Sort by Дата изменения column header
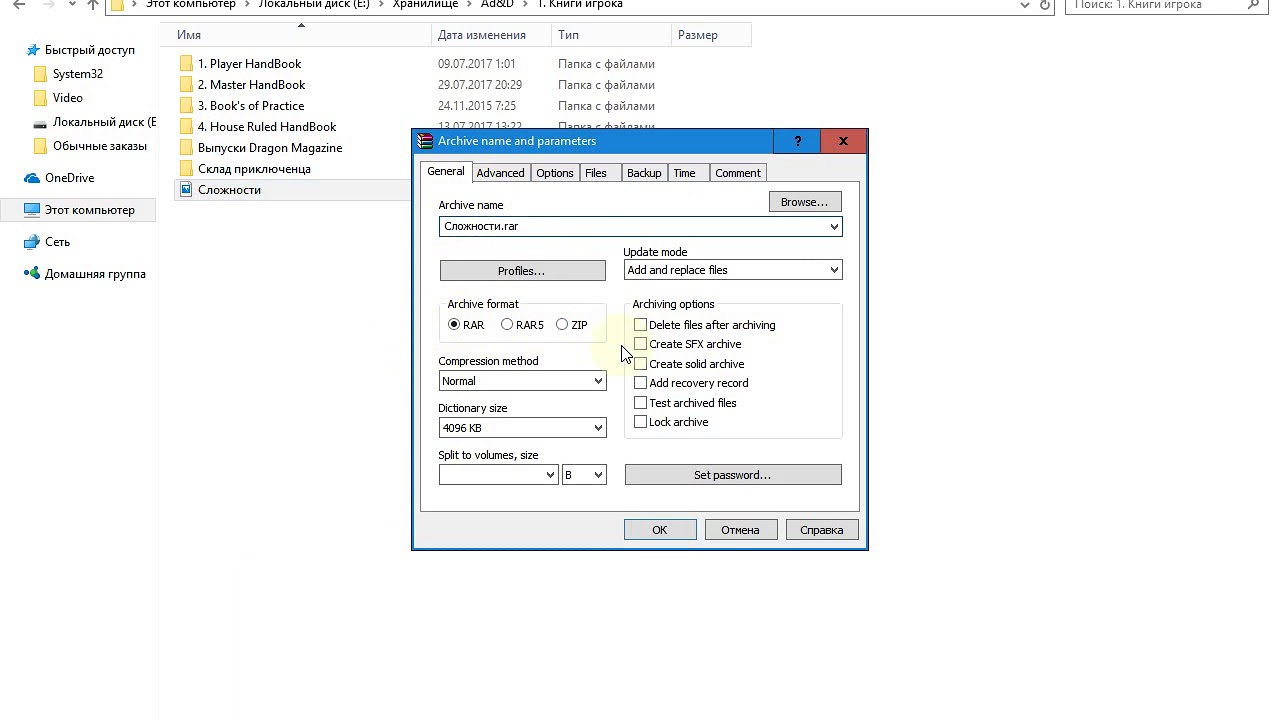 (491, 35)
